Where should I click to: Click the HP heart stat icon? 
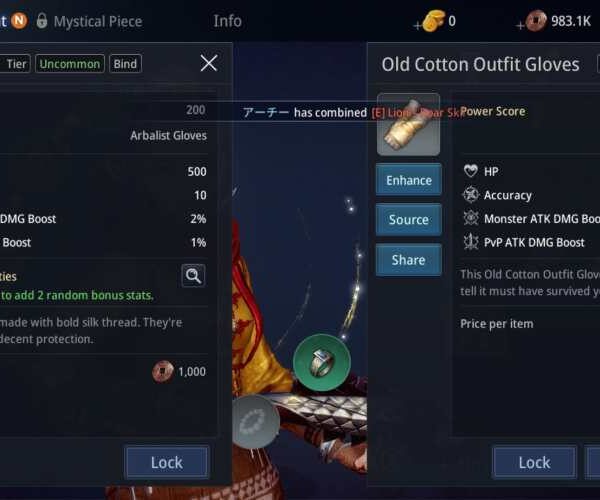[471, 171]
